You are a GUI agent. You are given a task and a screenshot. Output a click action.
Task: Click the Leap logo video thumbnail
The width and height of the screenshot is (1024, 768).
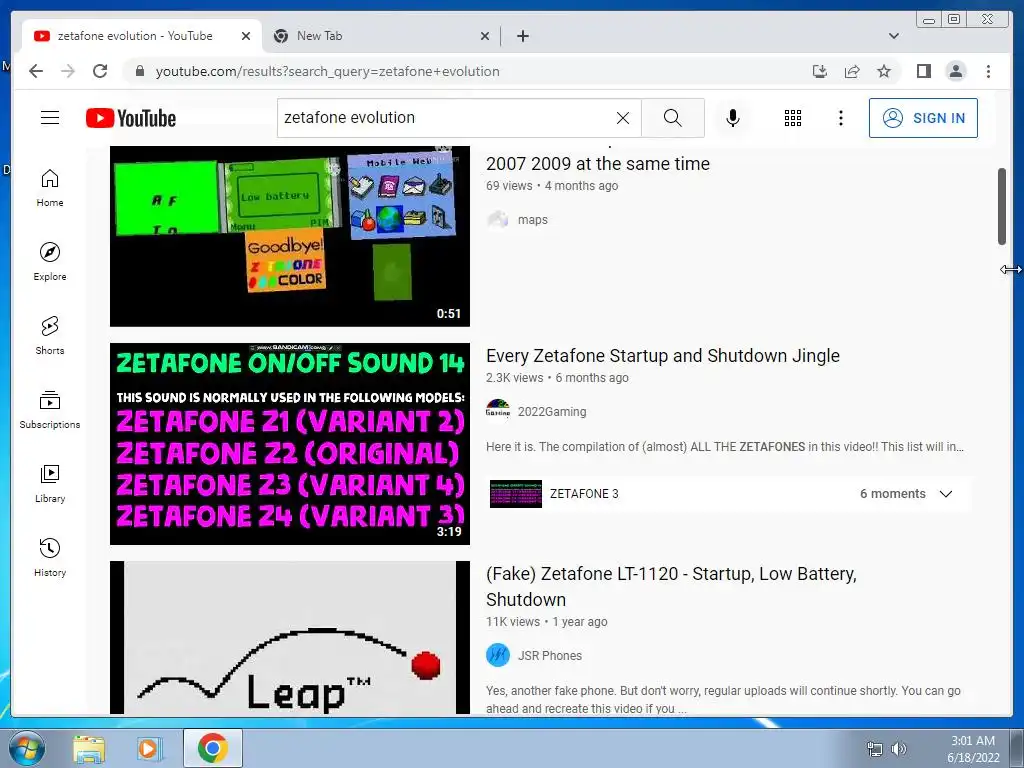289,637
